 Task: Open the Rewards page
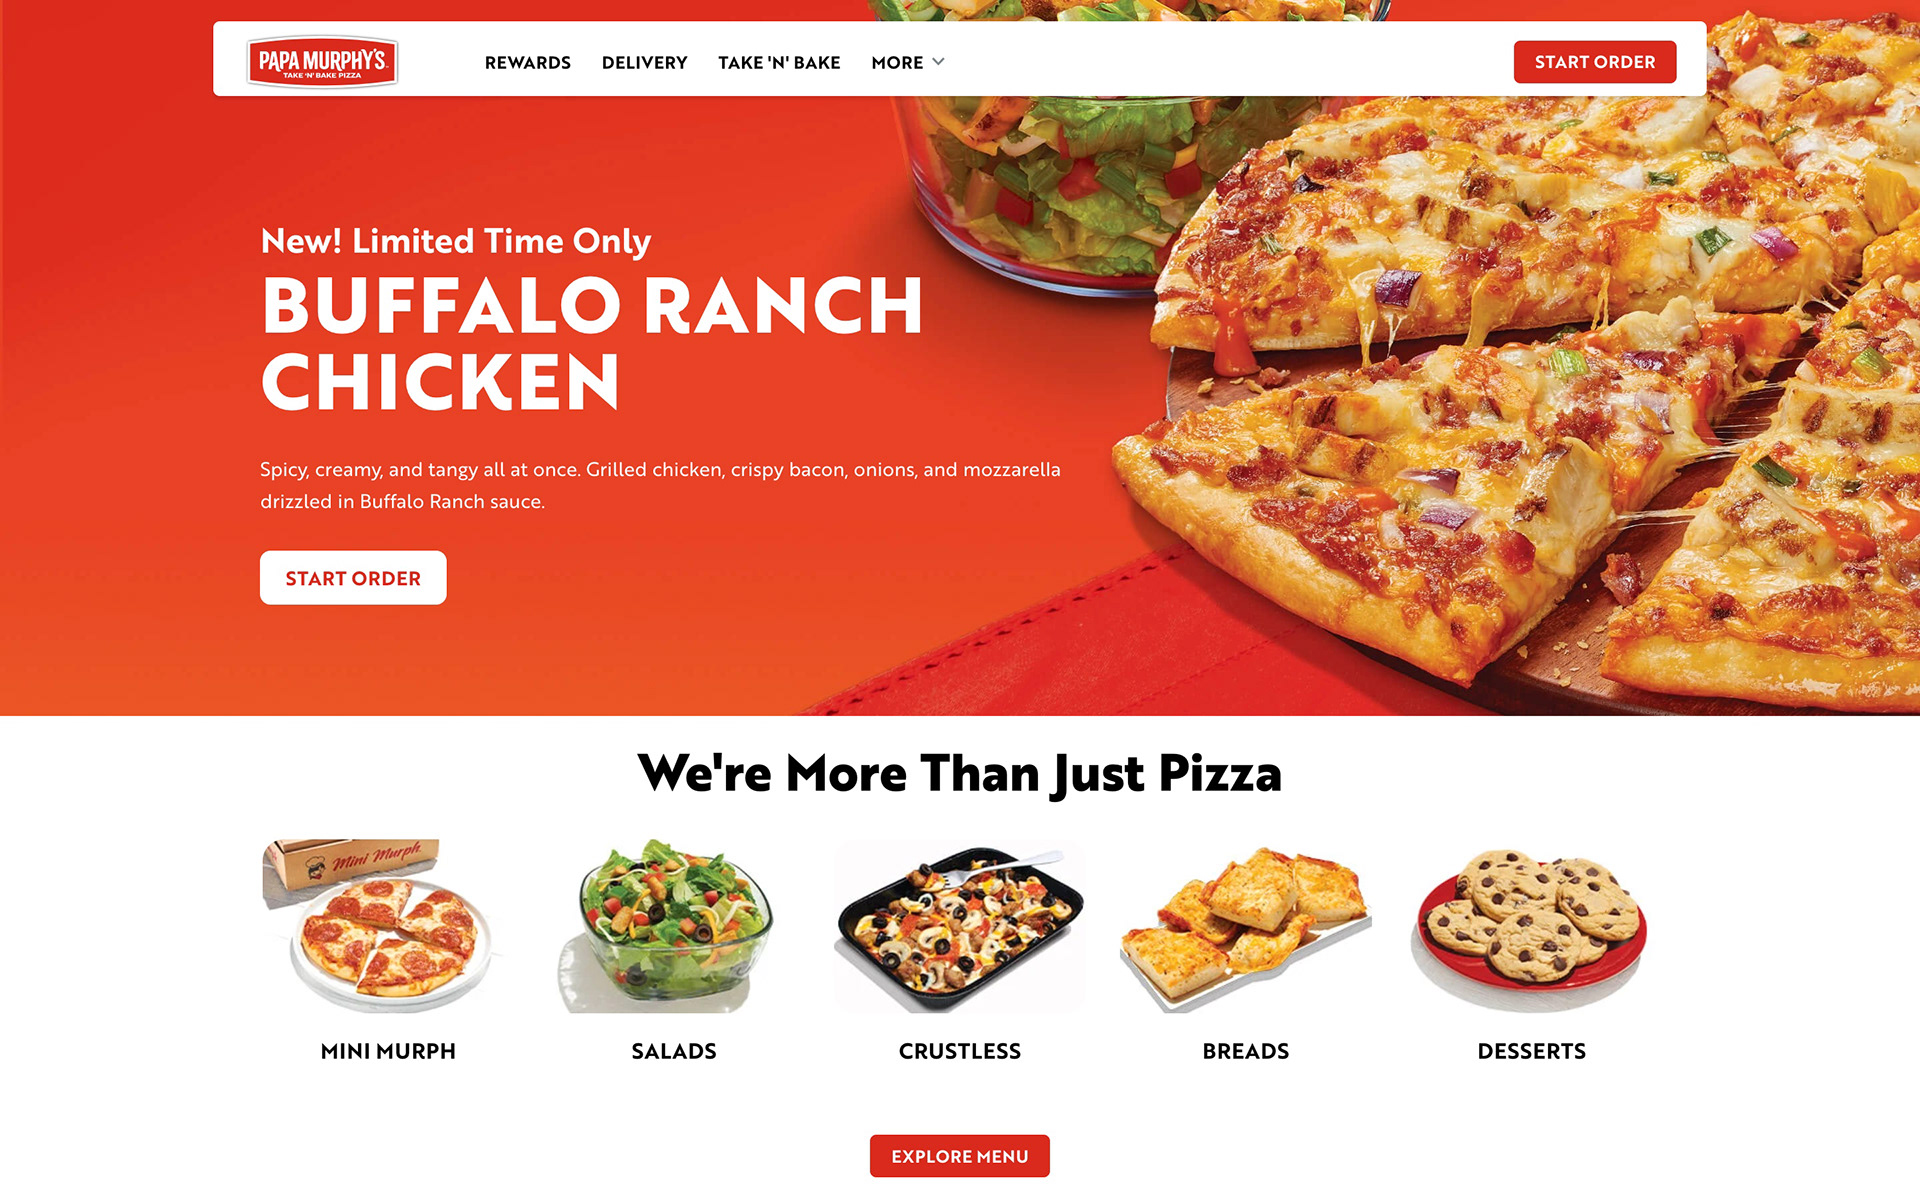point(528,62)
